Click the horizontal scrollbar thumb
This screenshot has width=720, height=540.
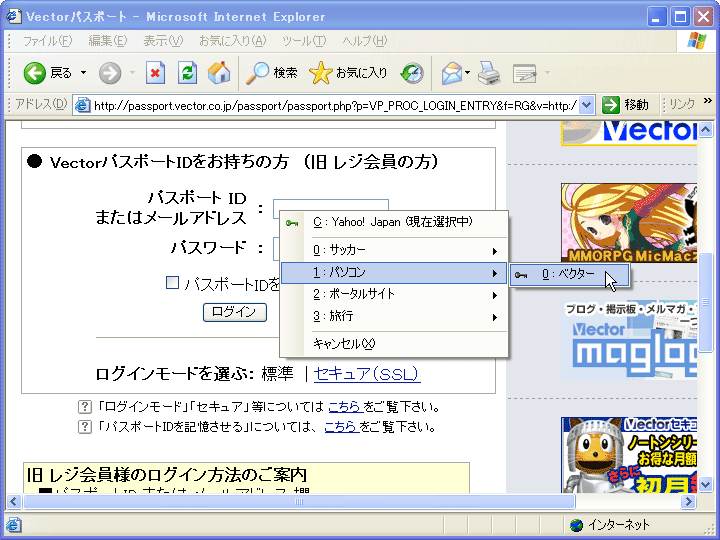(299, 501)
